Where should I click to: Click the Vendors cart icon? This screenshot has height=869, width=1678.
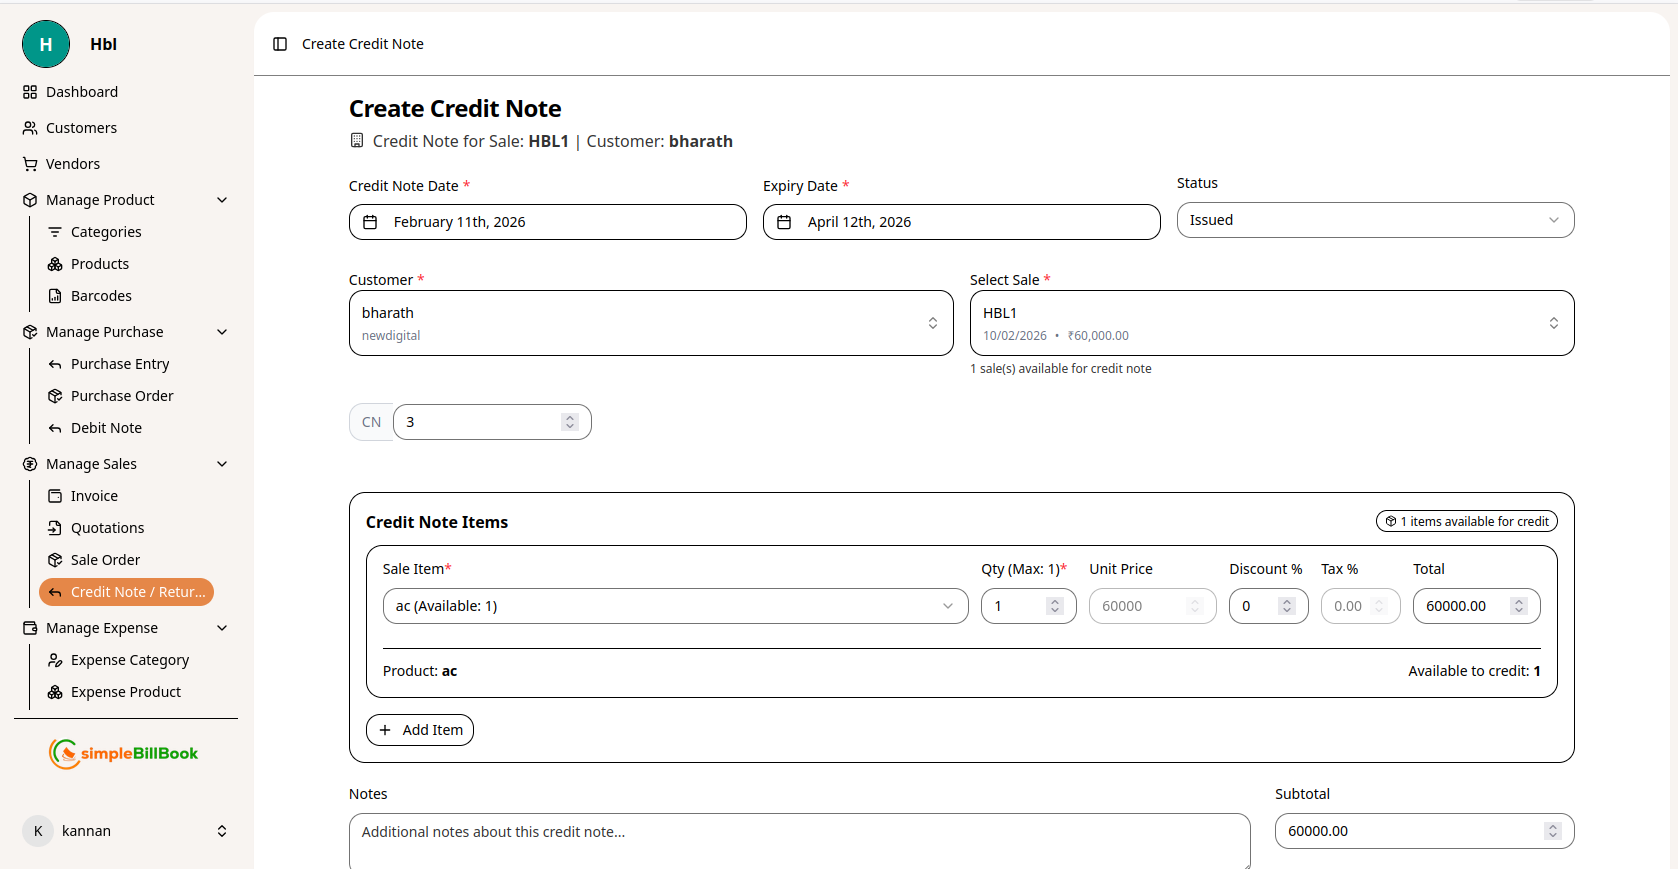click(30, 164)
